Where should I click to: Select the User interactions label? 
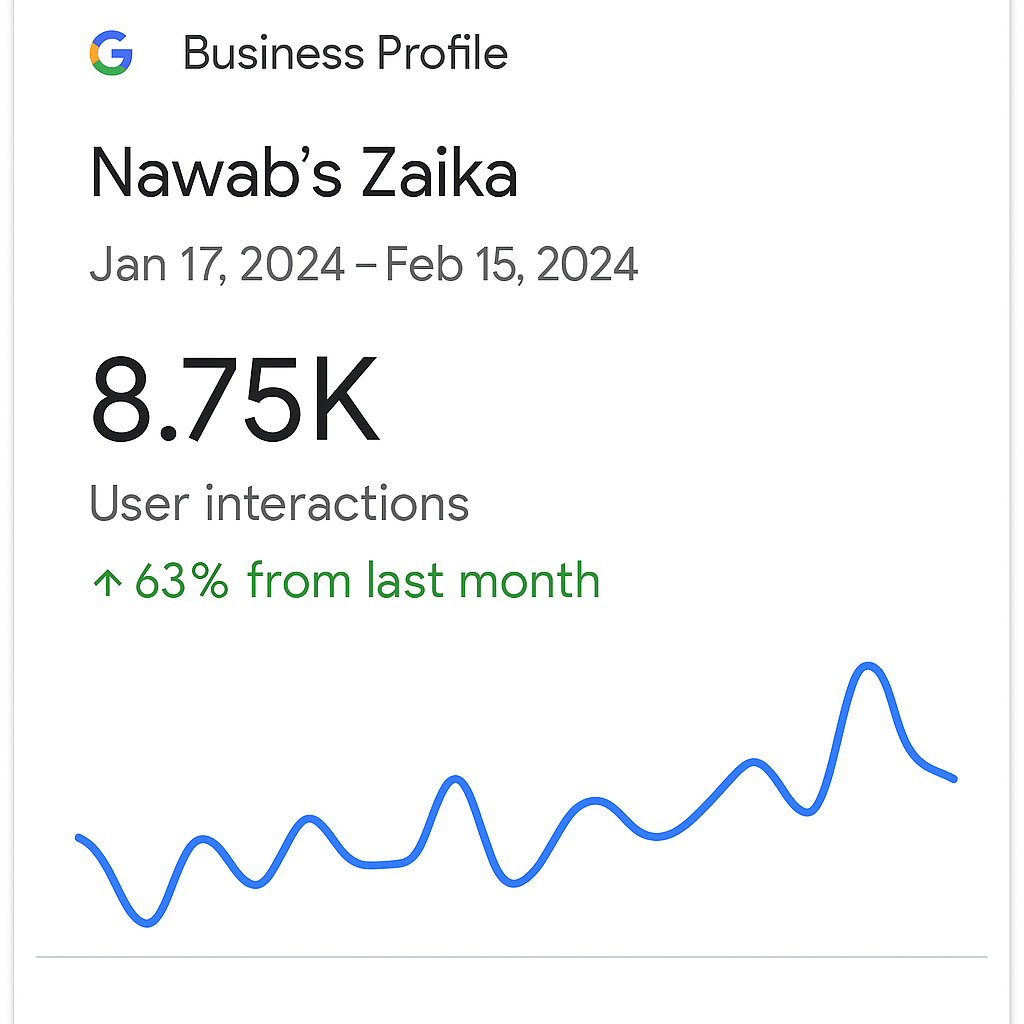[x=279, y=503]
